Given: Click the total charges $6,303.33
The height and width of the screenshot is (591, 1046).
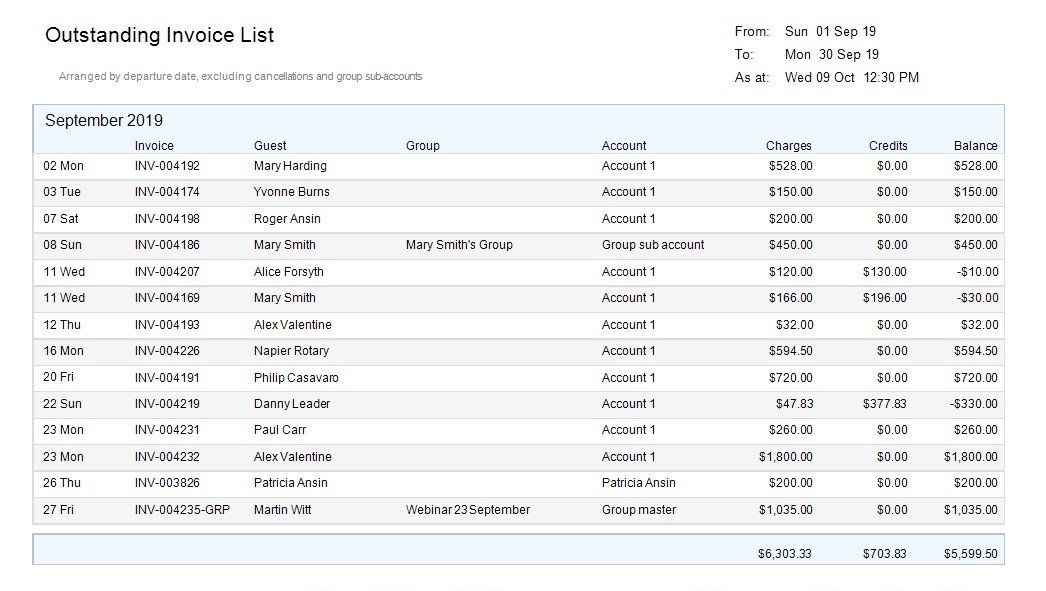Looking at the screenshot, I should [x=784, y=554].
